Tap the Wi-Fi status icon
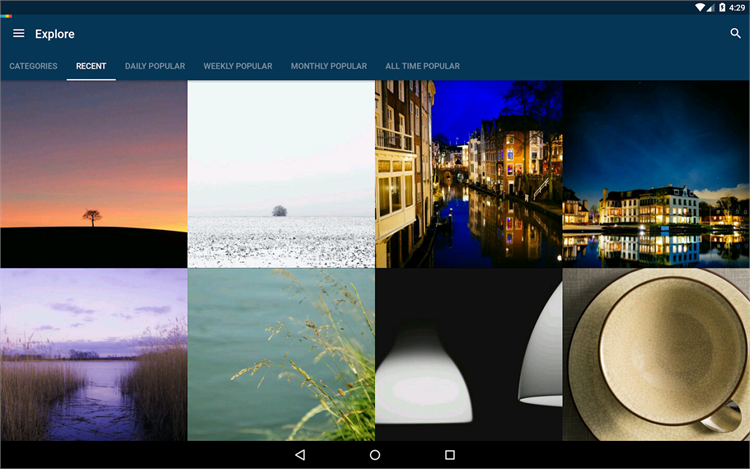The height and width of the screenshot is (469, 750). [x=700, y=7]
